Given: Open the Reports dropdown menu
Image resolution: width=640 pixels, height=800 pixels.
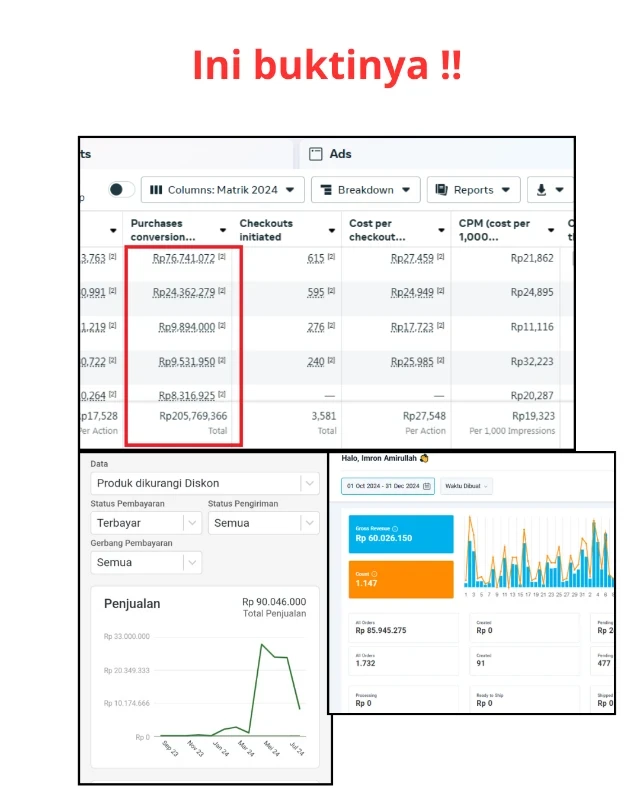Looking at the screenshot, I should coord(474,189).
